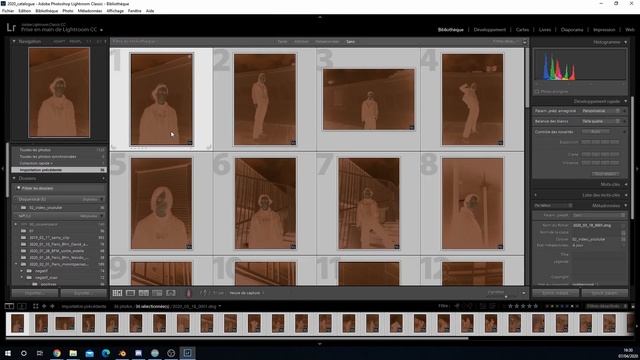Set five star rating filter
The image size is (640, 360).
[x=536, y=306]
